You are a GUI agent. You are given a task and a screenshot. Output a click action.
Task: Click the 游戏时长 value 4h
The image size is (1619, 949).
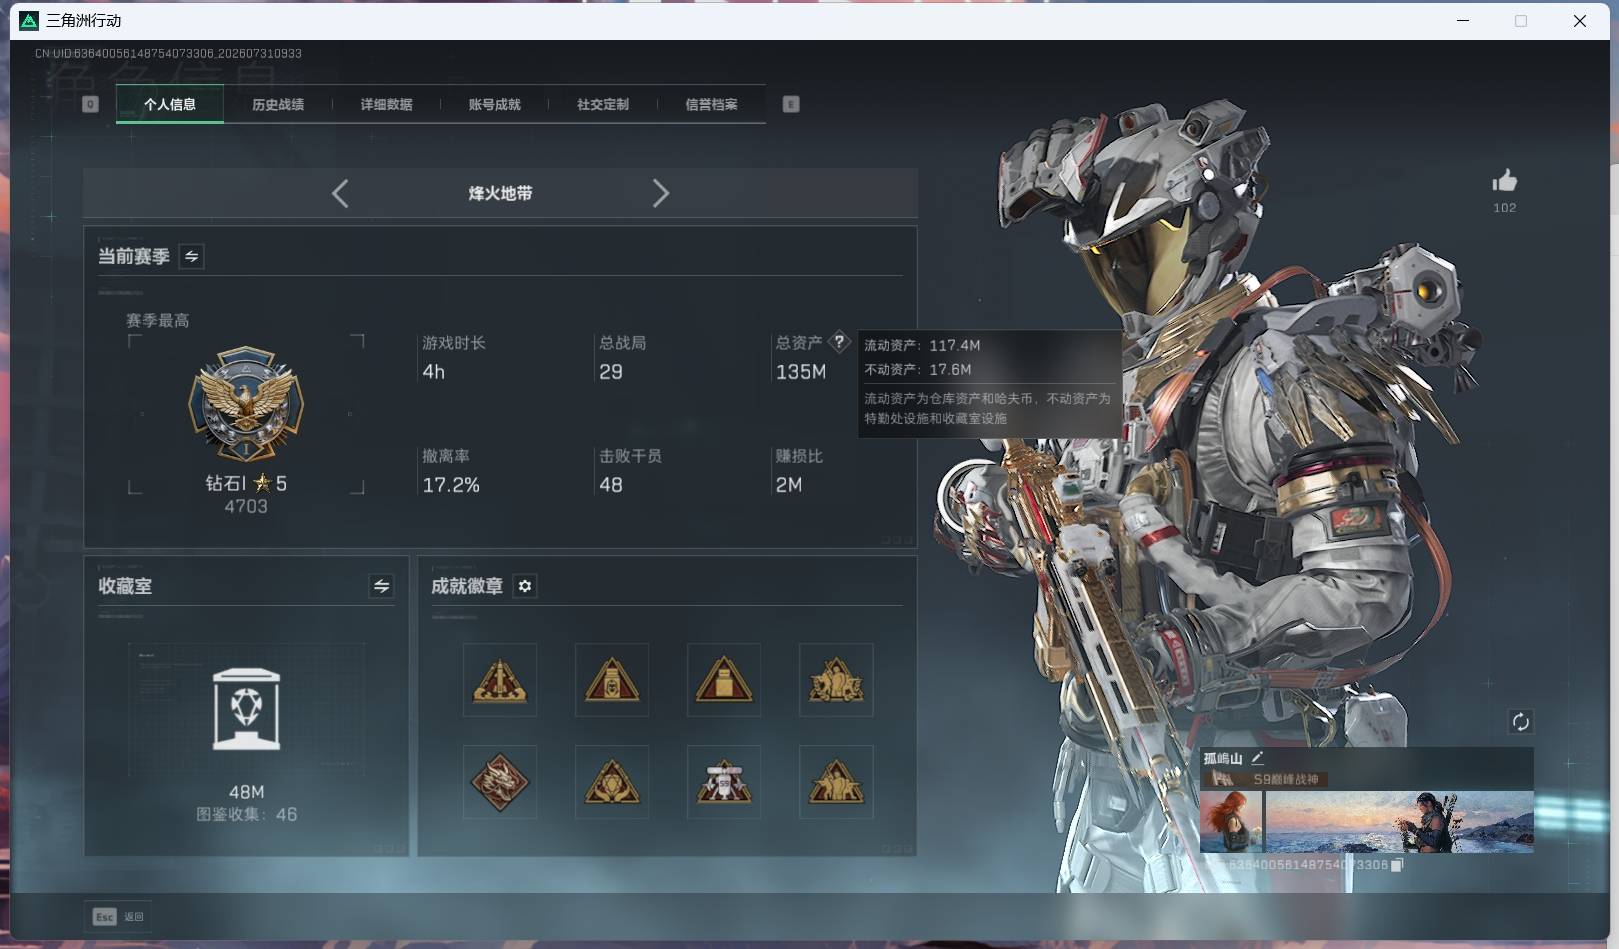[x=433, y=372]
